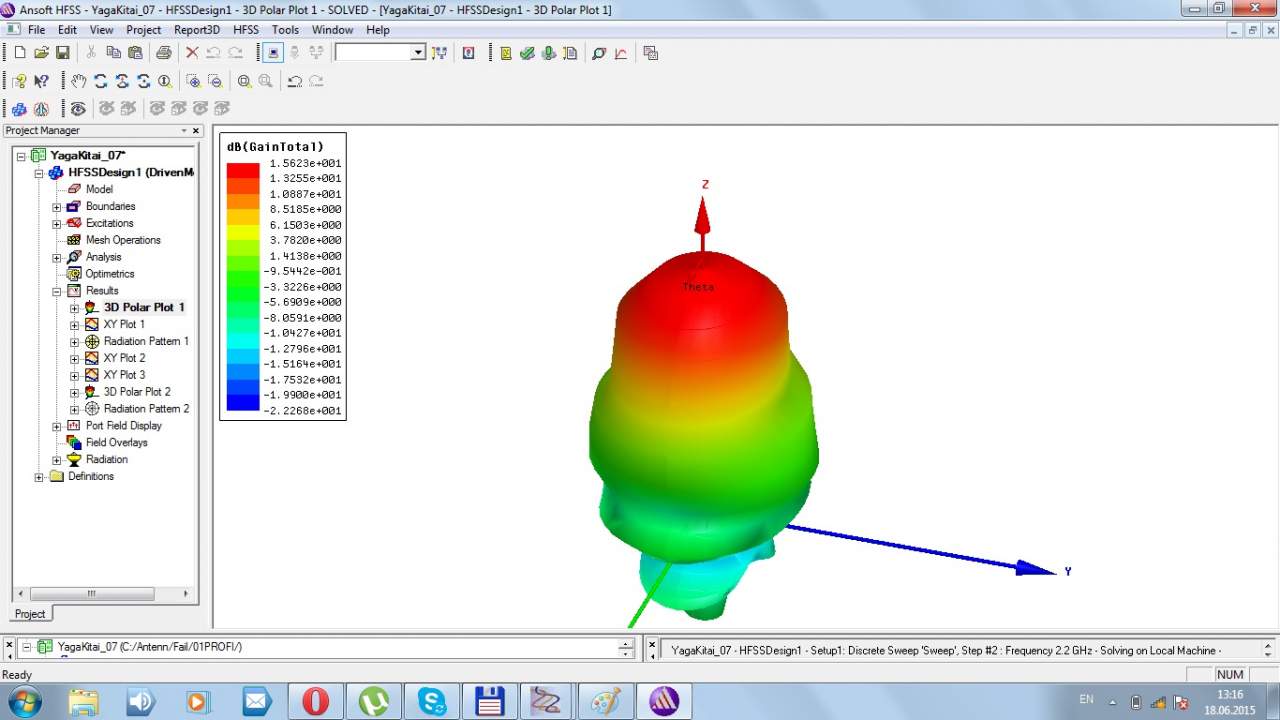Select Radiation Pattern 1 in Results
This screenshot has width=1280, height=720.
pos(145,341)
